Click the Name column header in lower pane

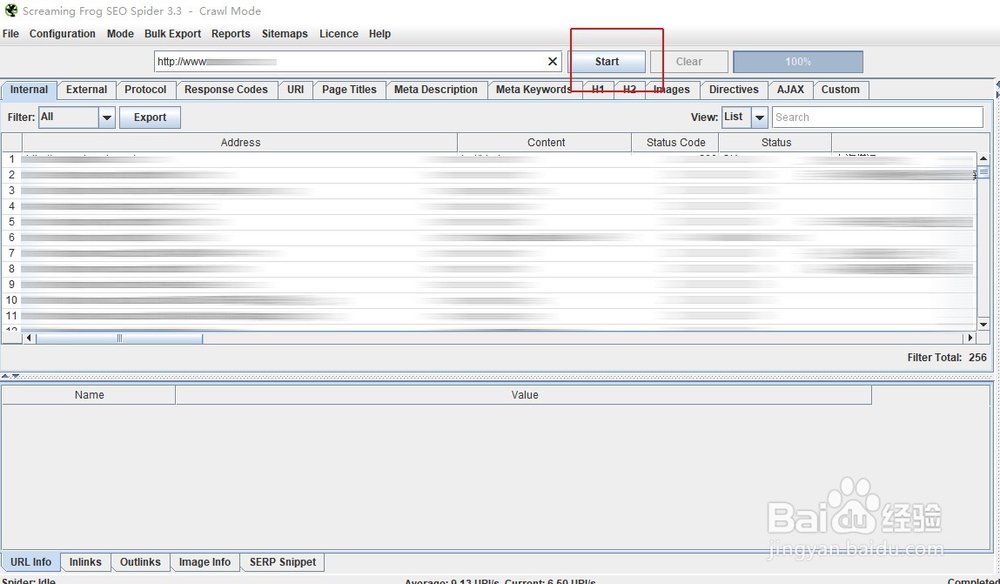[x=89, y=395]
